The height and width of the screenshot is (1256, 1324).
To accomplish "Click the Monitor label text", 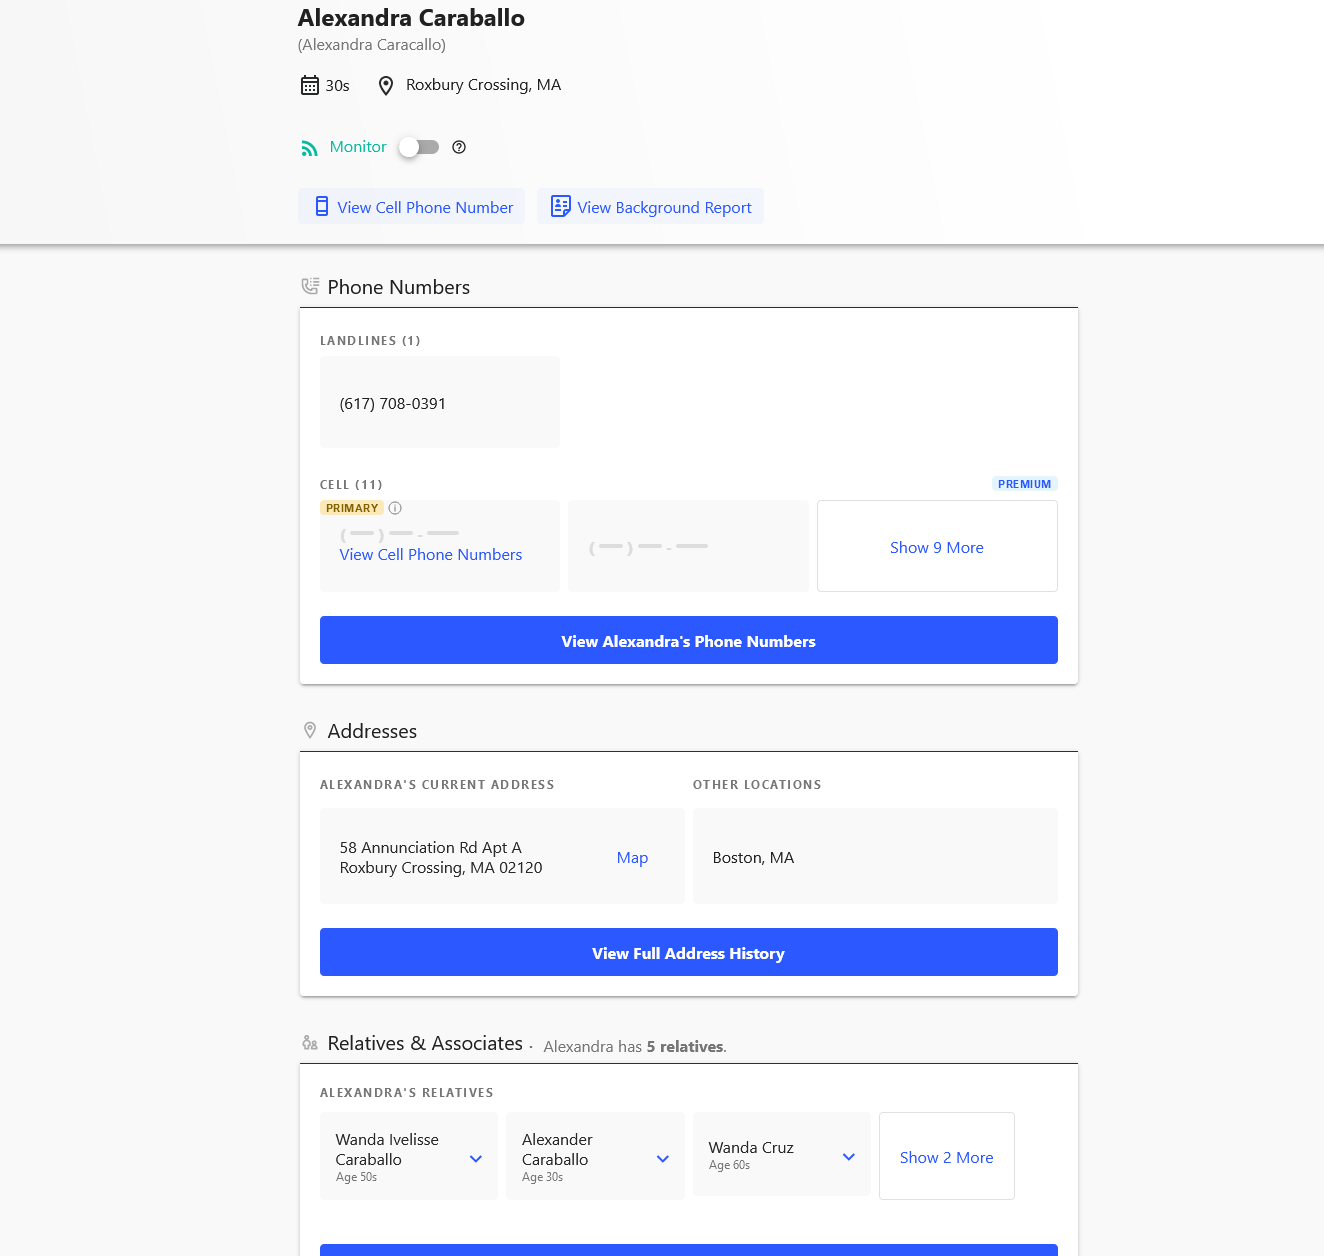I will [x=358, y=147].
